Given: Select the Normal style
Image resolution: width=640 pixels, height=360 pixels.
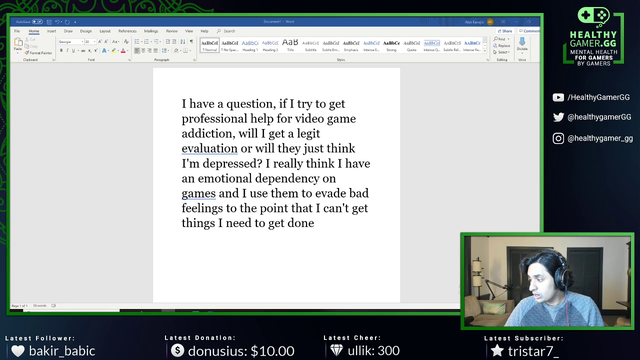Looking at the screenshot, I should [209, 45].
